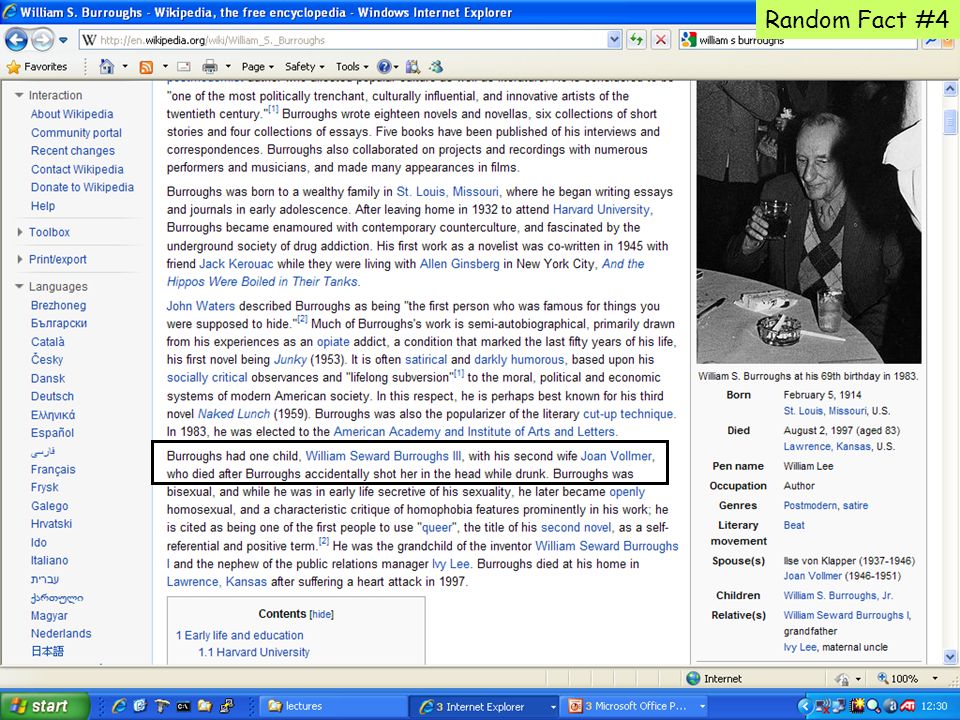This screenshot has height=720, width=960.
Task: Open the Feeds dropdown arrow
Action: (x=165, y=67)
